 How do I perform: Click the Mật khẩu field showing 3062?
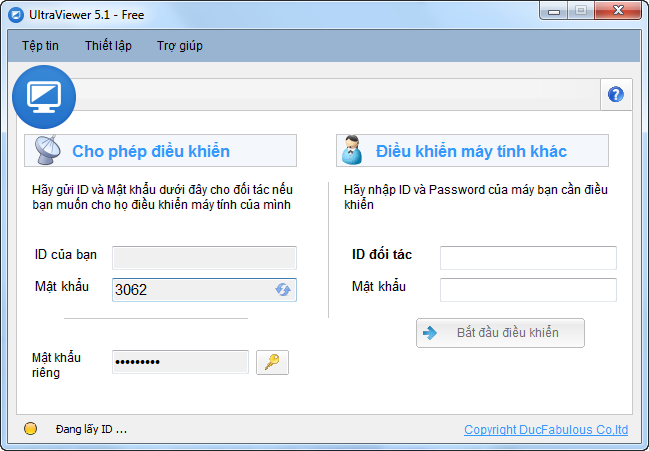click(x=204, y=290)
